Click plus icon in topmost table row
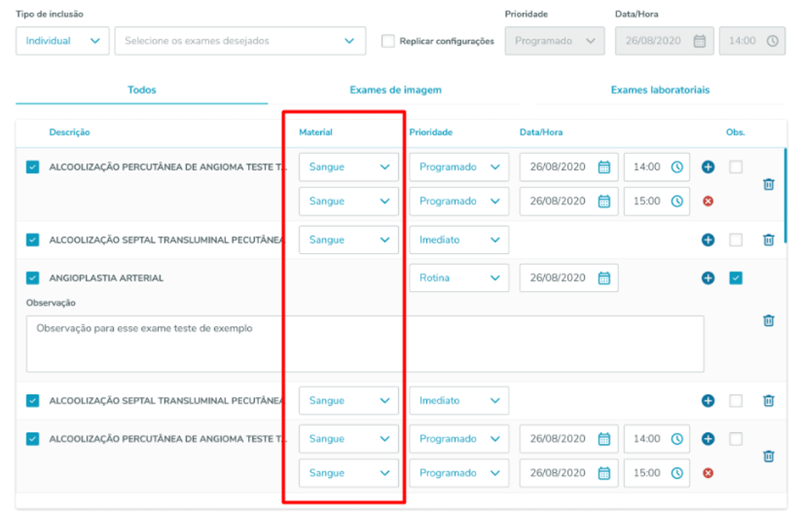800x517 pixels. [x=708, y=167]
